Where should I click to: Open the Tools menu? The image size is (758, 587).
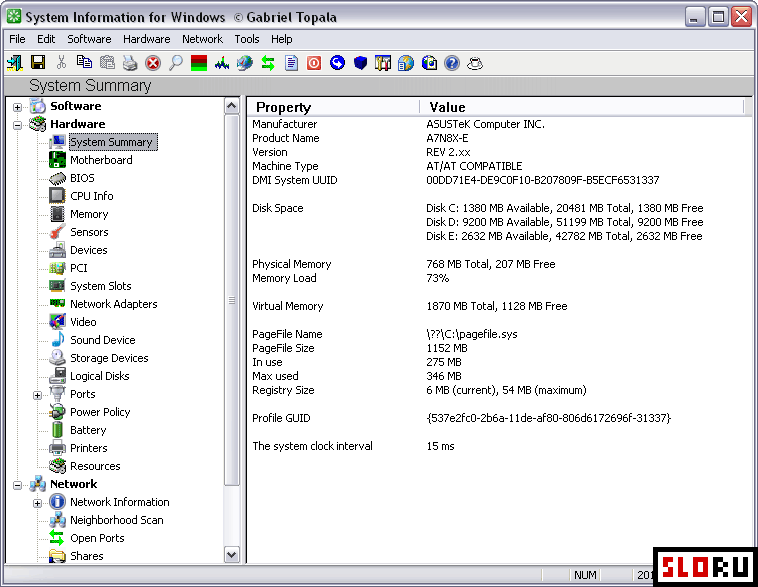[x=247, y=39]
